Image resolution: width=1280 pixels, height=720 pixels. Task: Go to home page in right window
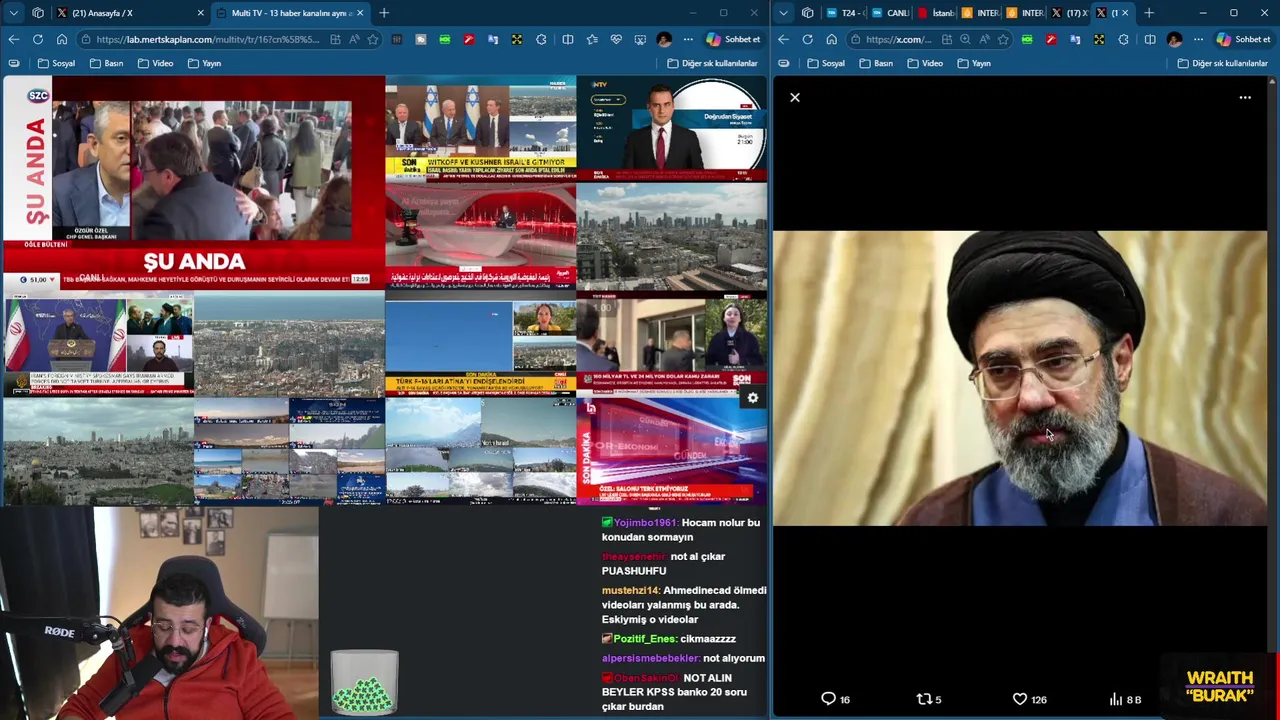click(x=831, y=39)
